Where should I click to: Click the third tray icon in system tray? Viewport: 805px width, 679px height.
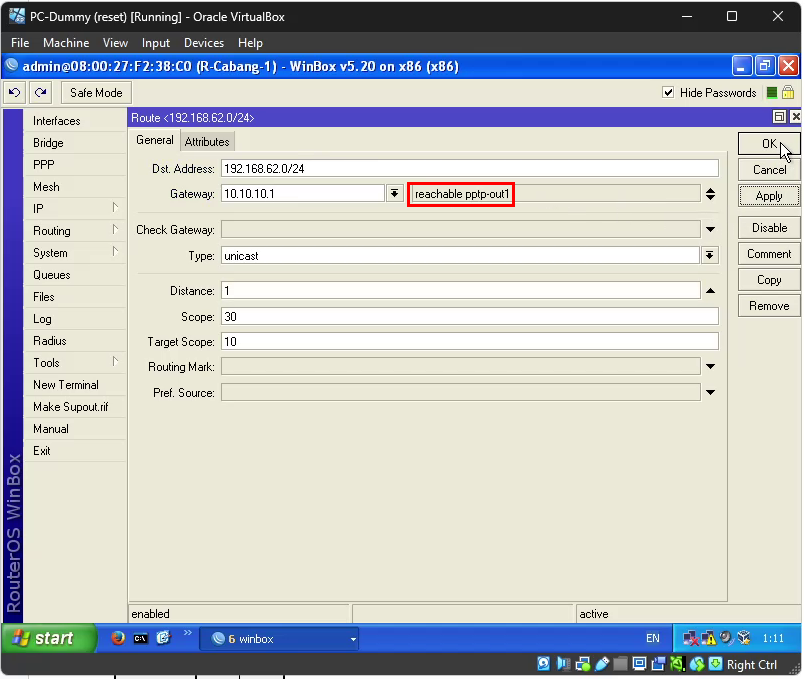click(726, 638)
